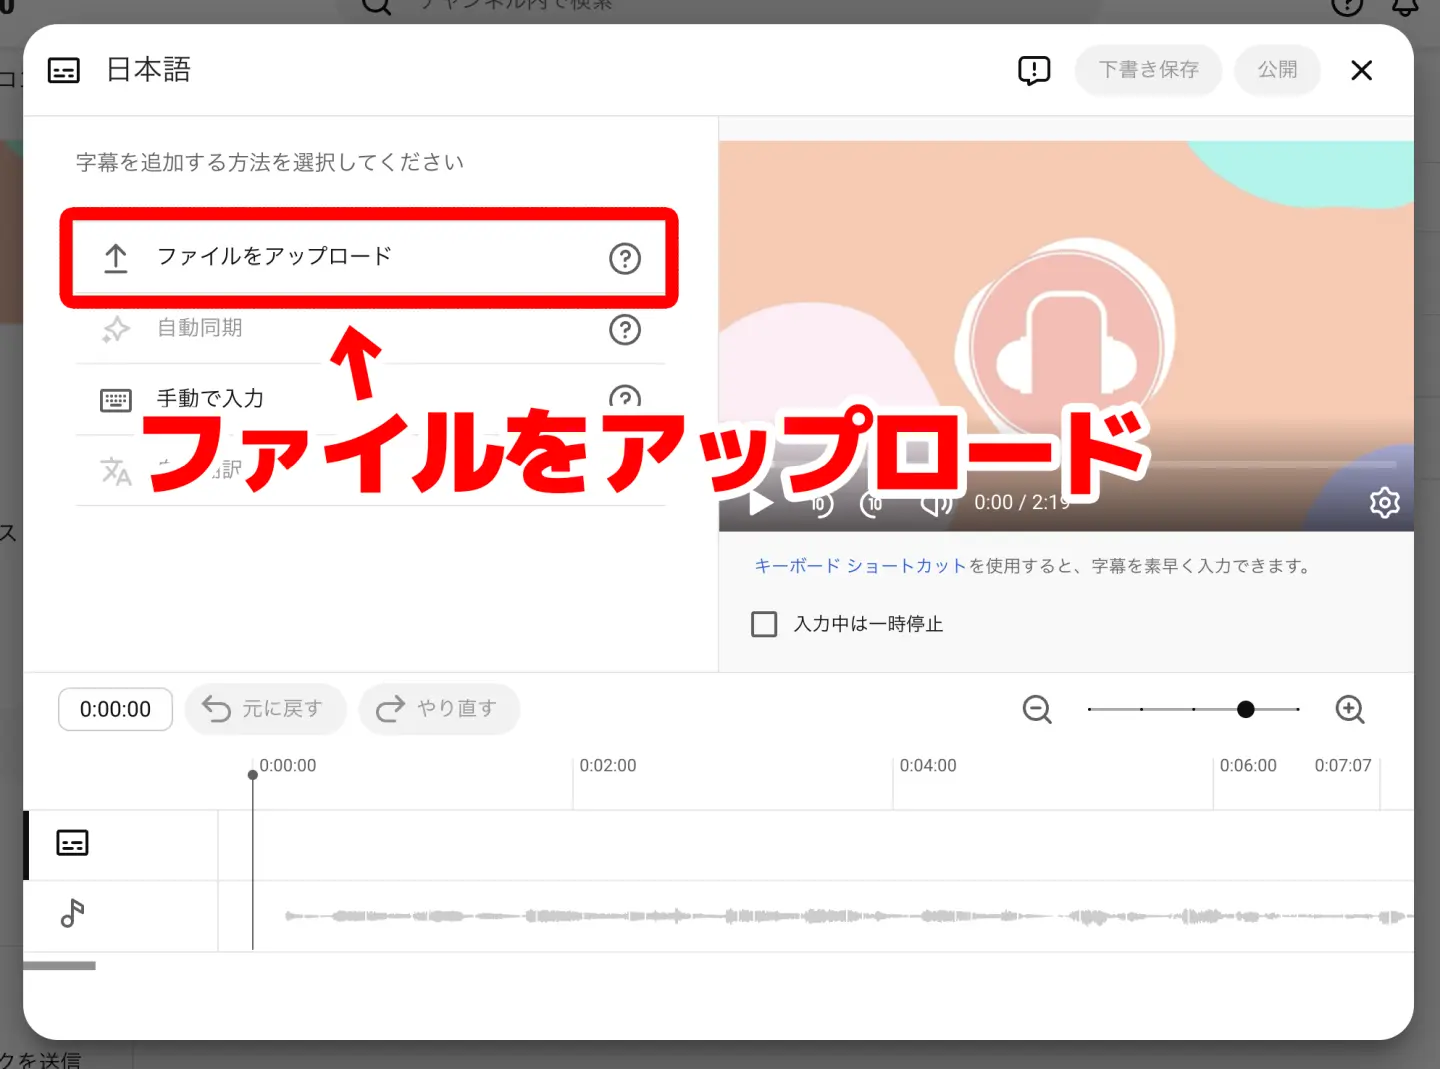Enable the 入力中は一時停止 checkbox
This screenshot has height=1069, width=1440.
[x=763, y=623]
